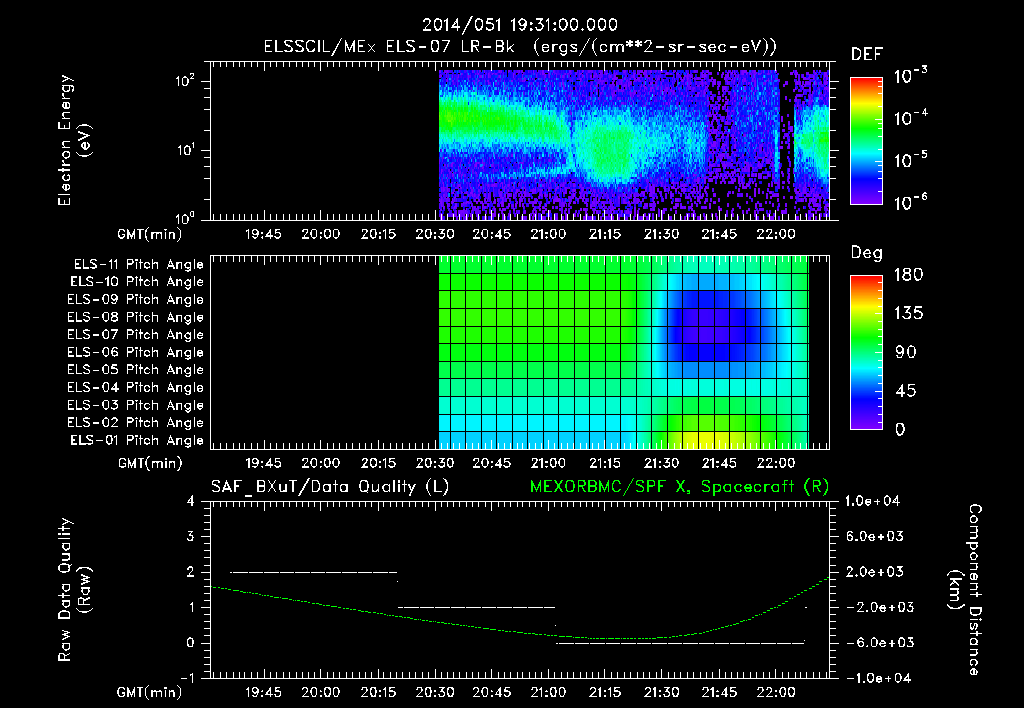Select the ELS-11 Pitch Angle row label

click(x=138, y=265)
